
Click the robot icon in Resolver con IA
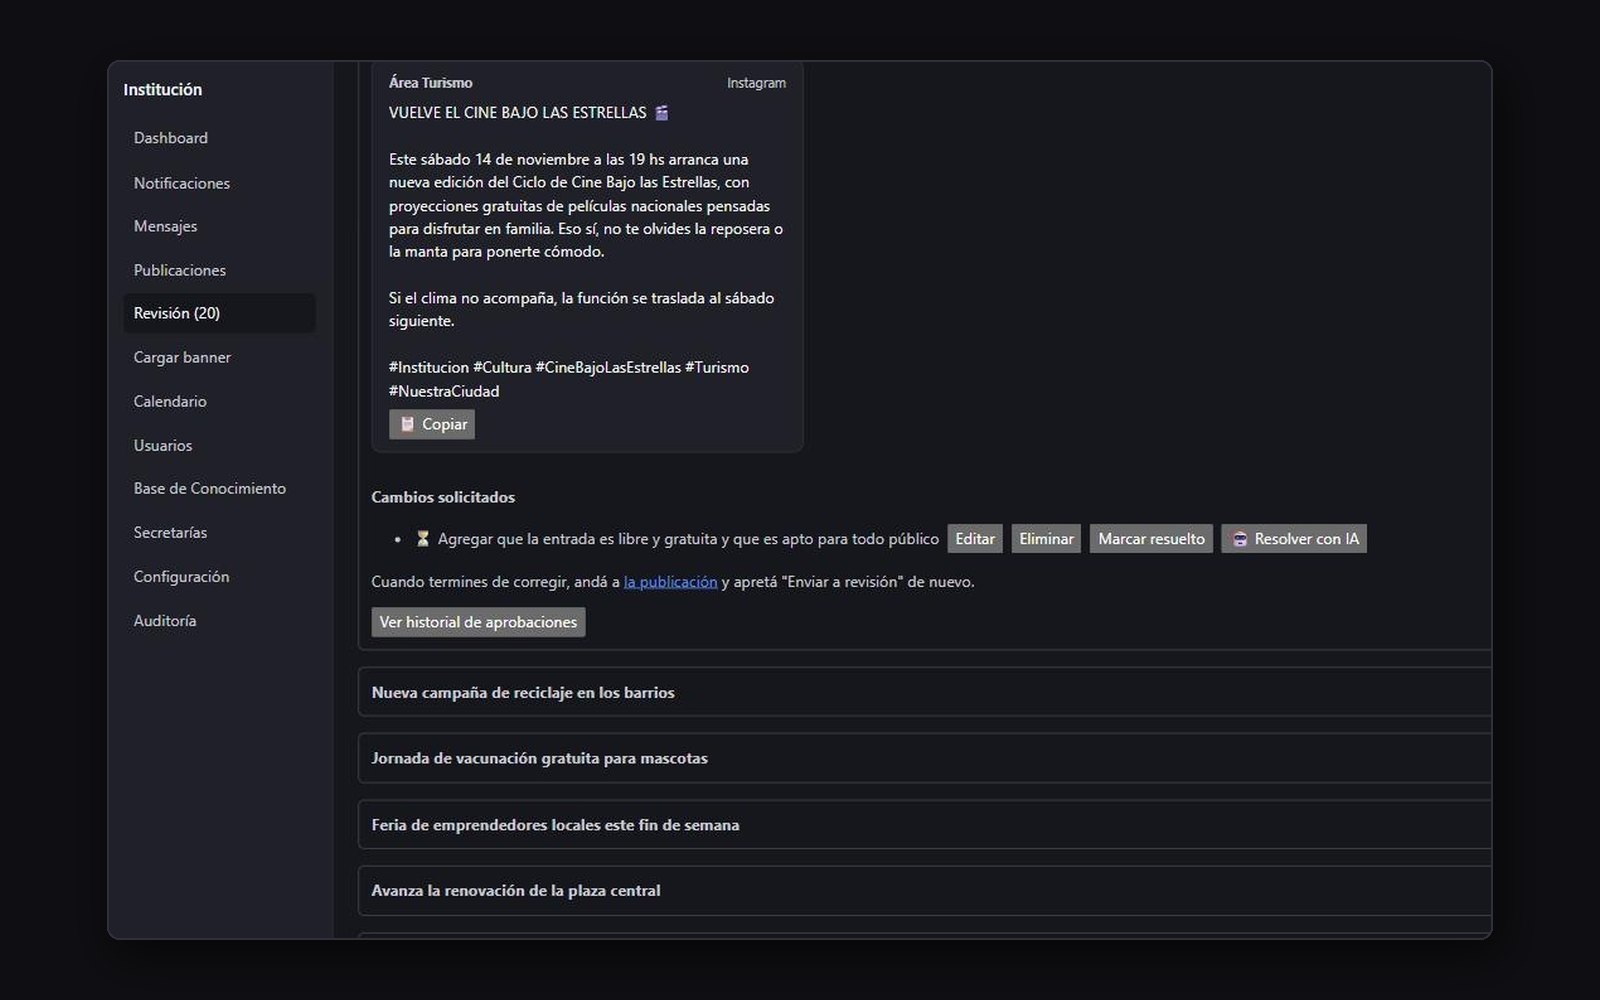[1240, 539]
